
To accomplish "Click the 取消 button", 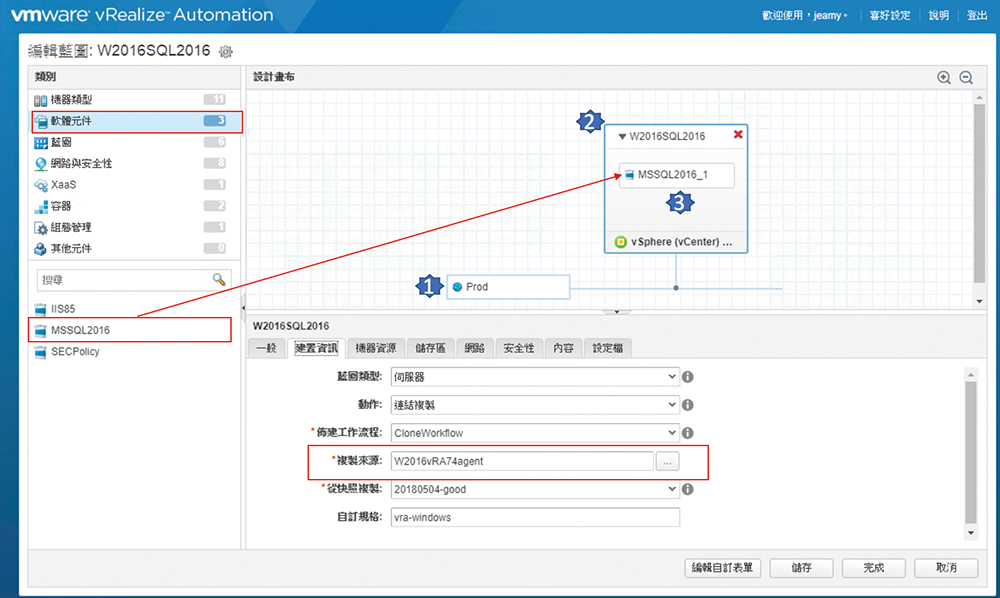I will tap(946, 567).
